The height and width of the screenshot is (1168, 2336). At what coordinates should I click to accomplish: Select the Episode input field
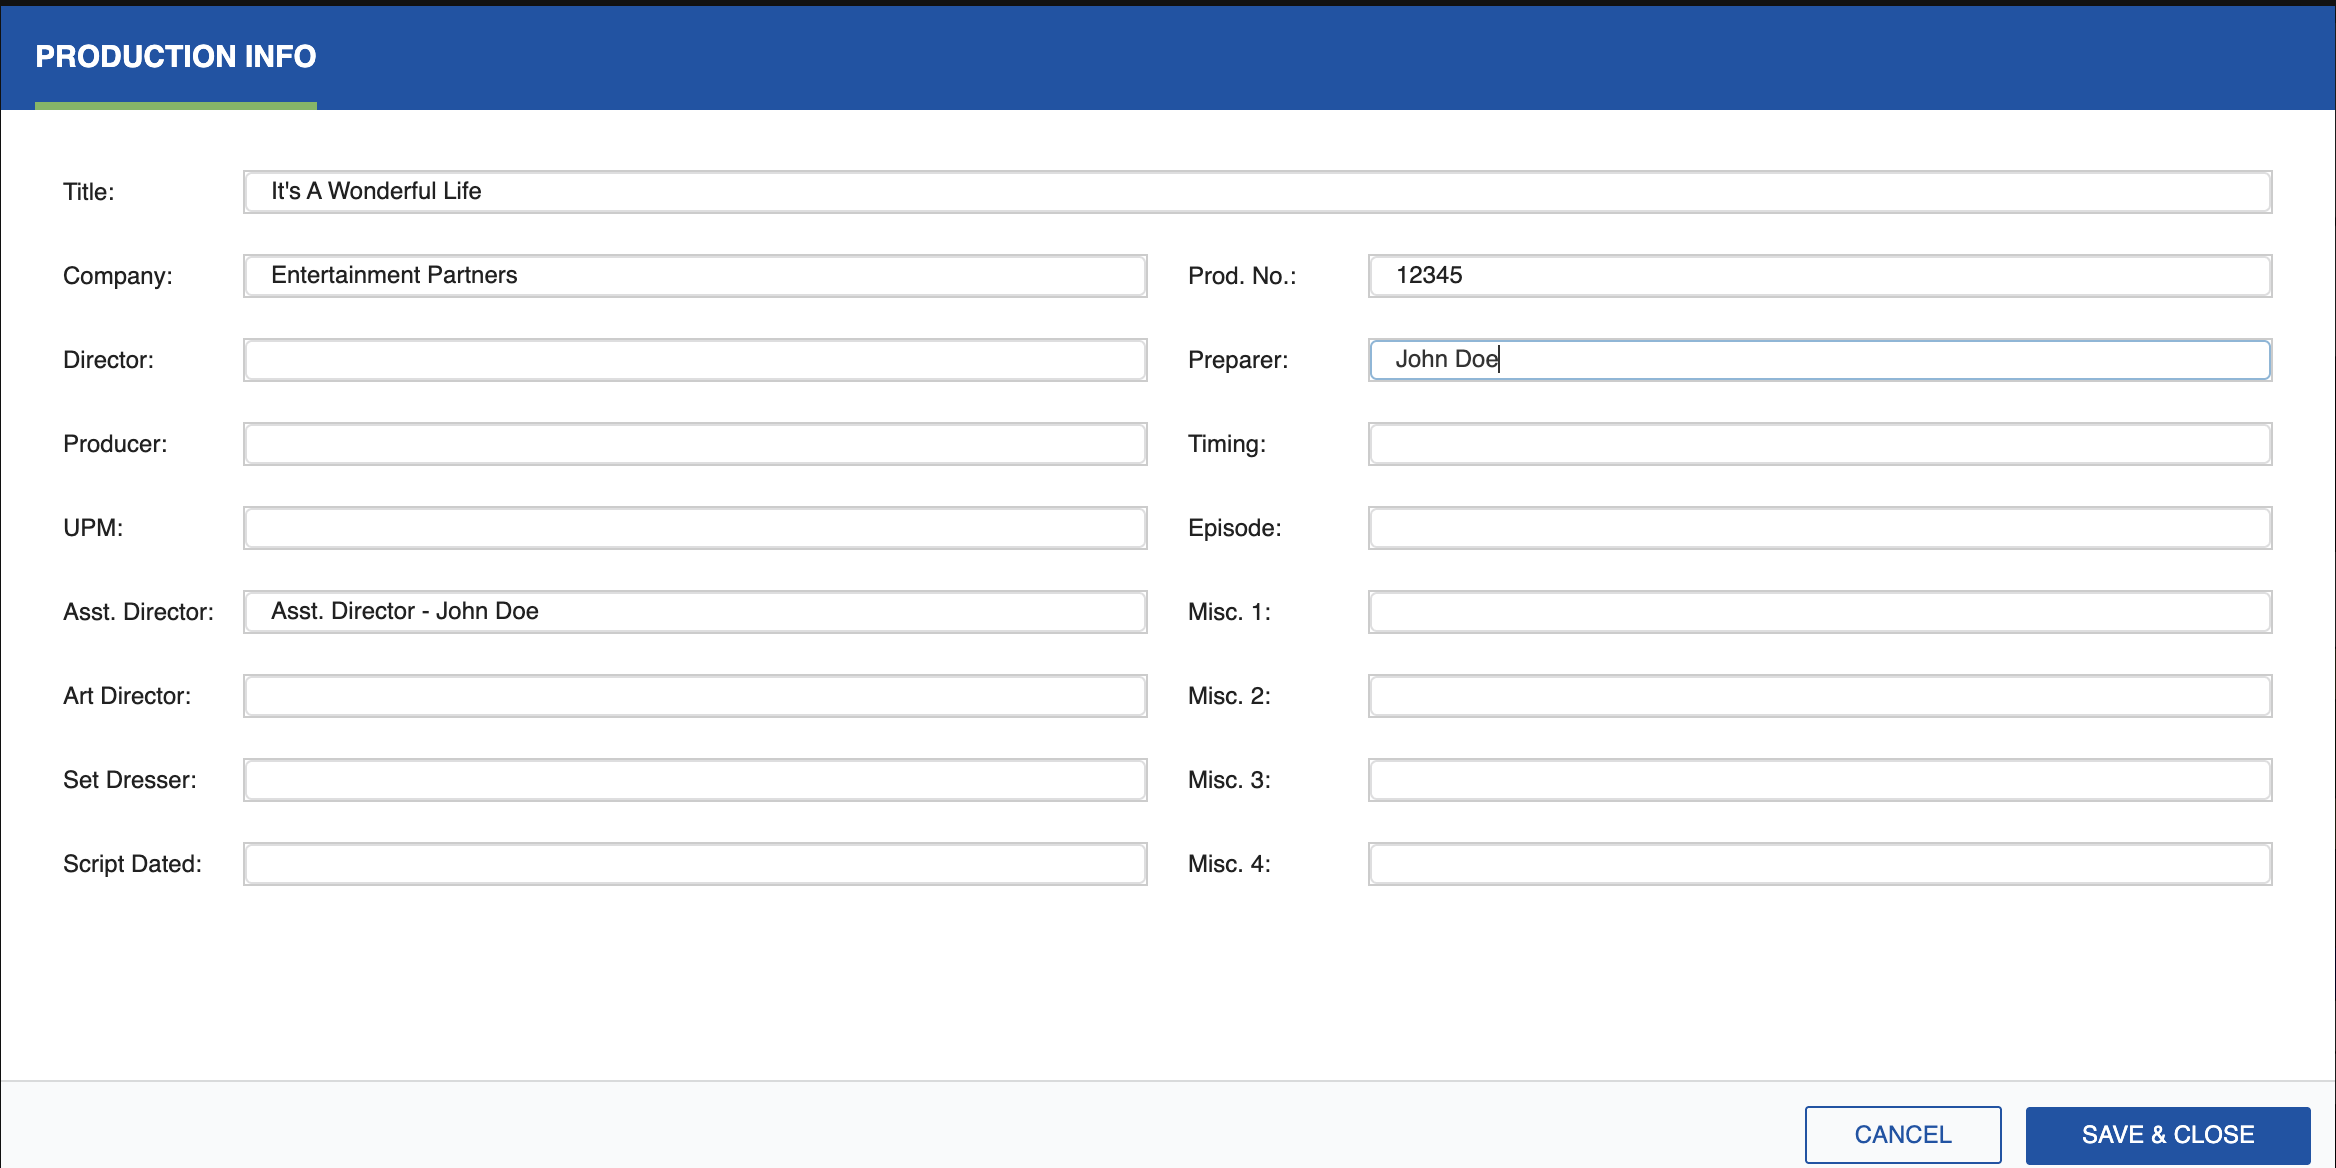coord(1819,527)
